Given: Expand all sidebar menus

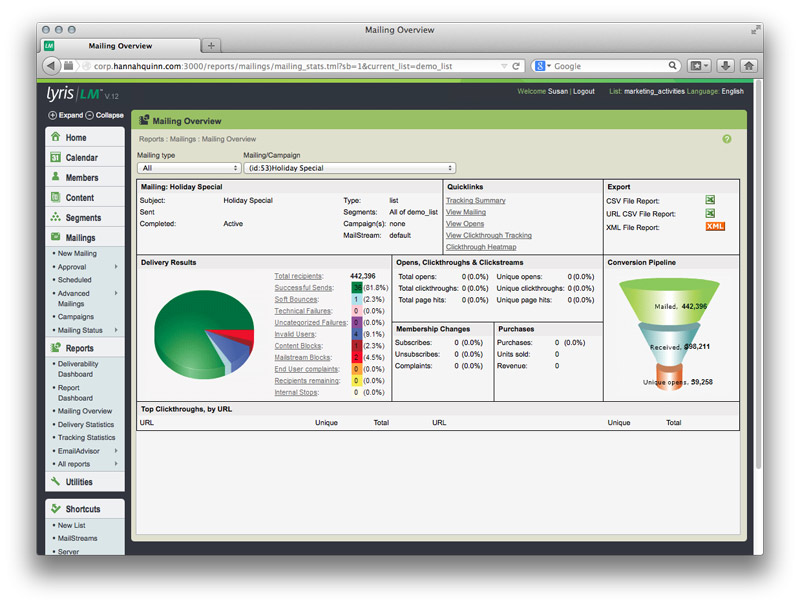Looking at the screenshot, I should (66, 115).
